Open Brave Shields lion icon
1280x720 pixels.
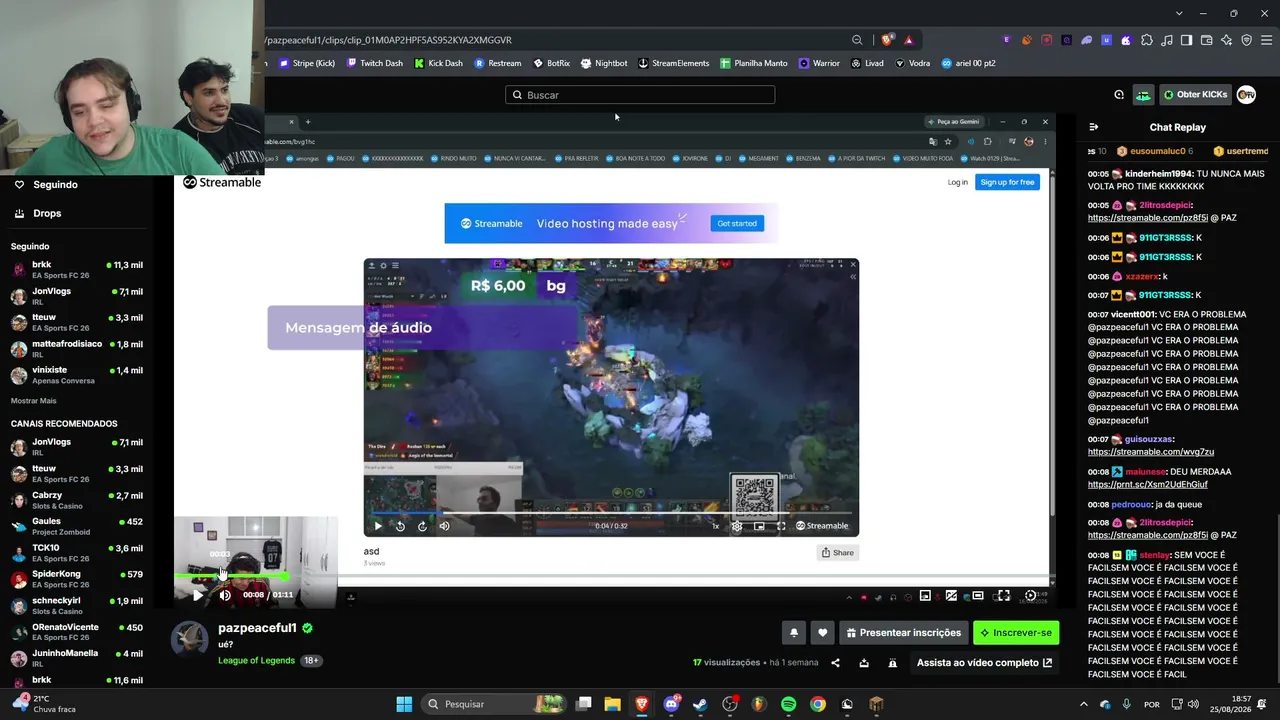coord(887,40)
